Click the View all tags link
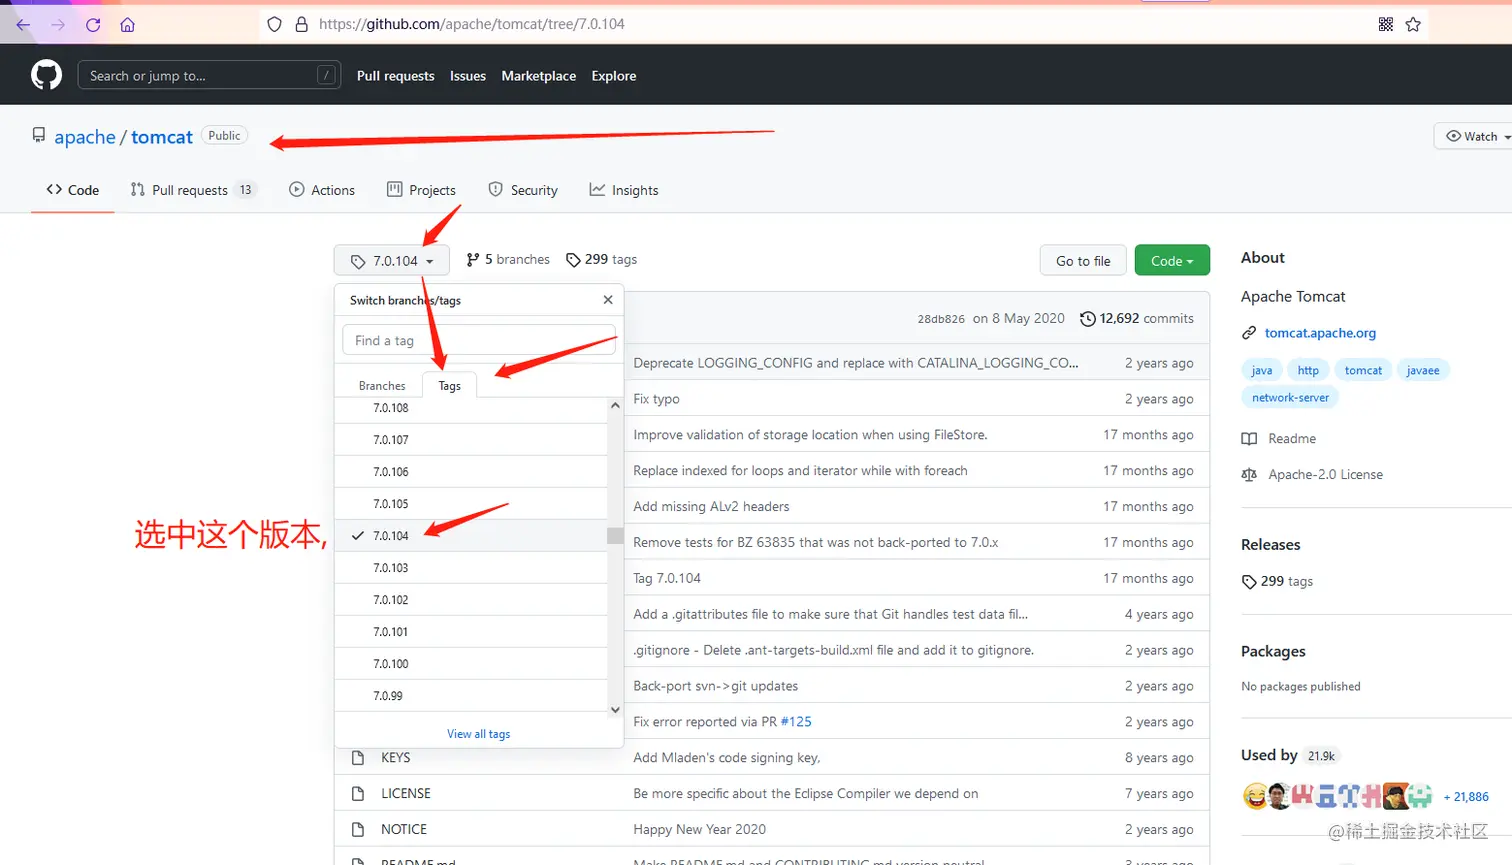The image size is (1512, 865). [x=479, y=734]
